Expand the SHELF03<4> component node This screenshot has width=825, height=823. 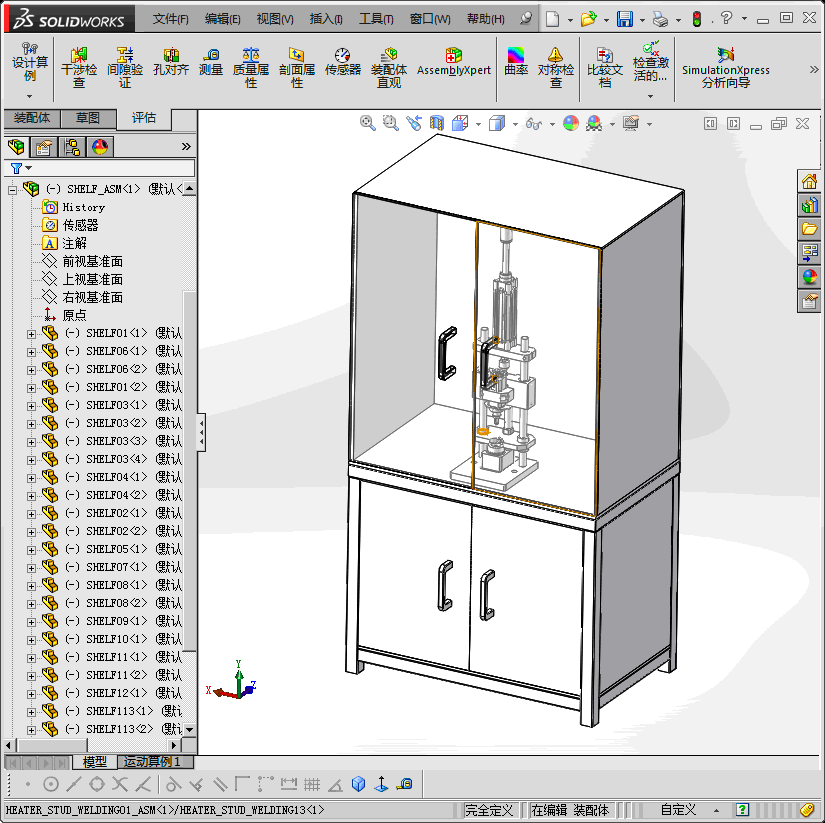(x=32, y=460)
